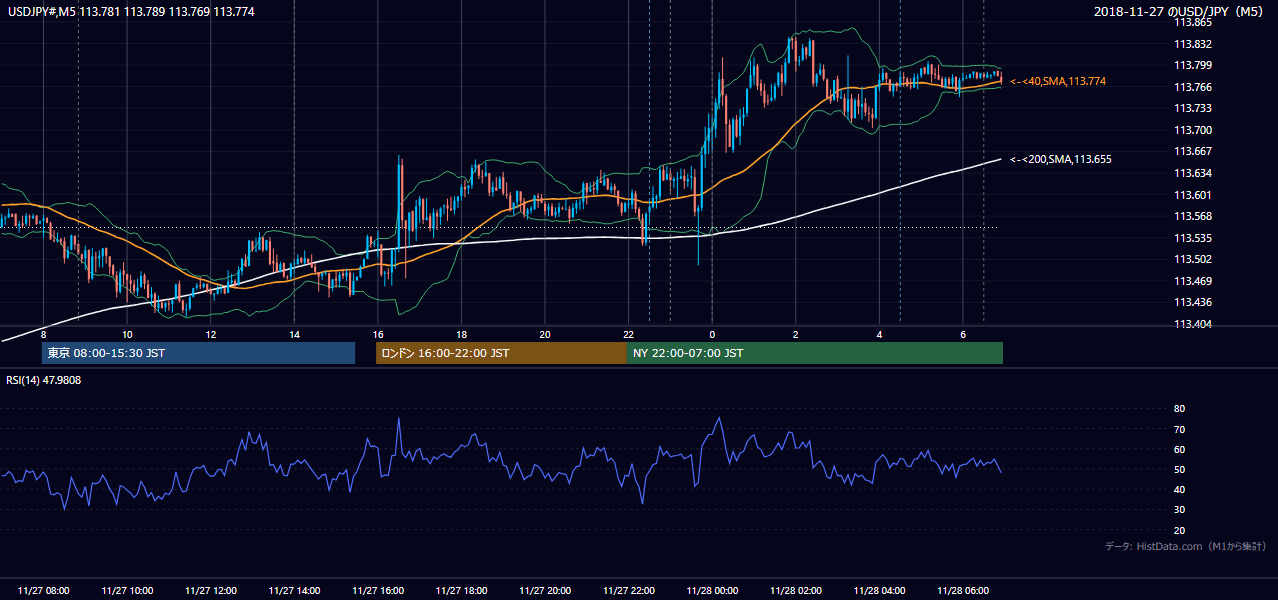Viewport: 1278px width, 600px height.
Task: Click the 200 SMA label showing 113.655
Action: tap(1061, 159)
